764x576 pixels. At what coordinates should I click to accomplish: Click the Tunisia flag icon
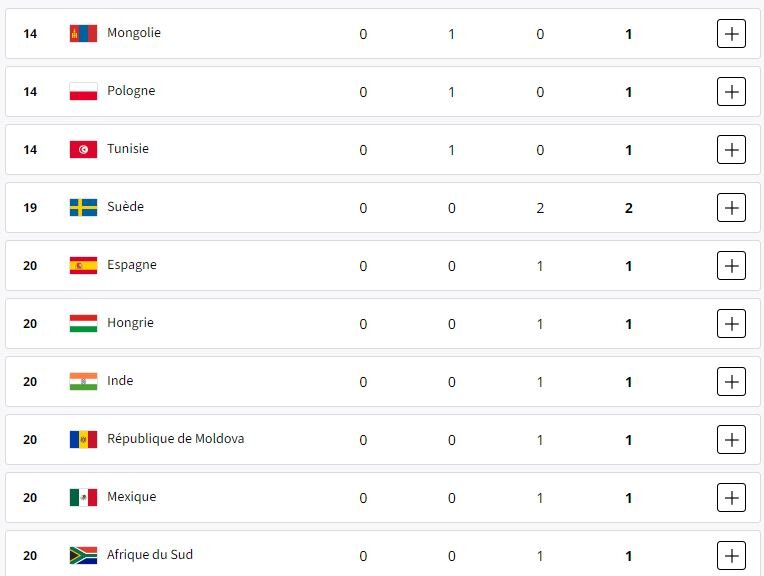(x=83, y=150)
